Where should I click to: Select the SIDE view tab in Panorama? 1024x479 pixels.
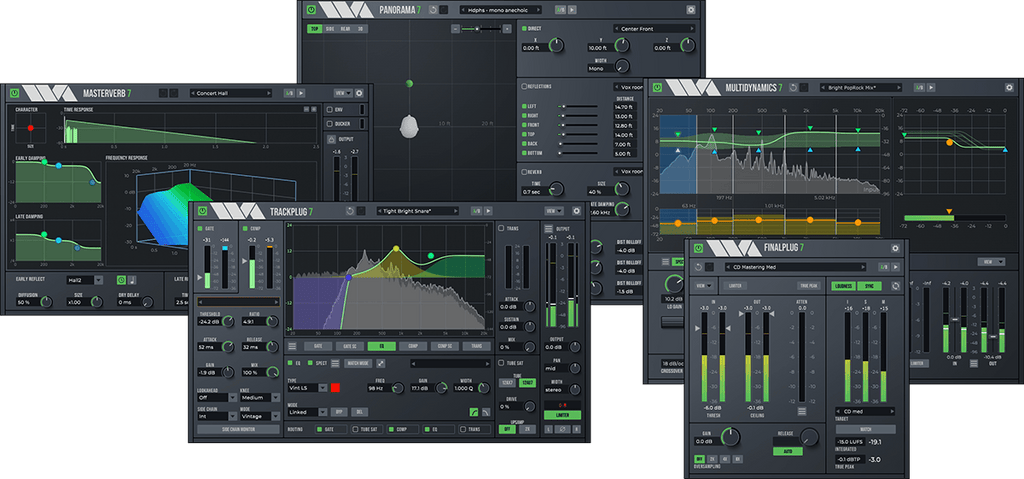[x=330, y=29]
